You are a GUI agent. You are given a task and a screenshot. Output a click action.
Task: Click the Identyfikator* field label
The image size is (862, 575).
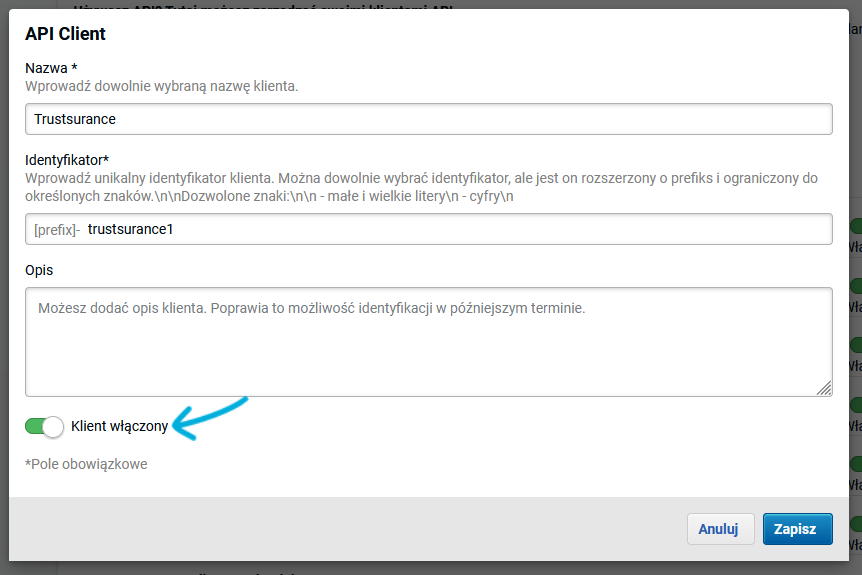coord(67,160)
